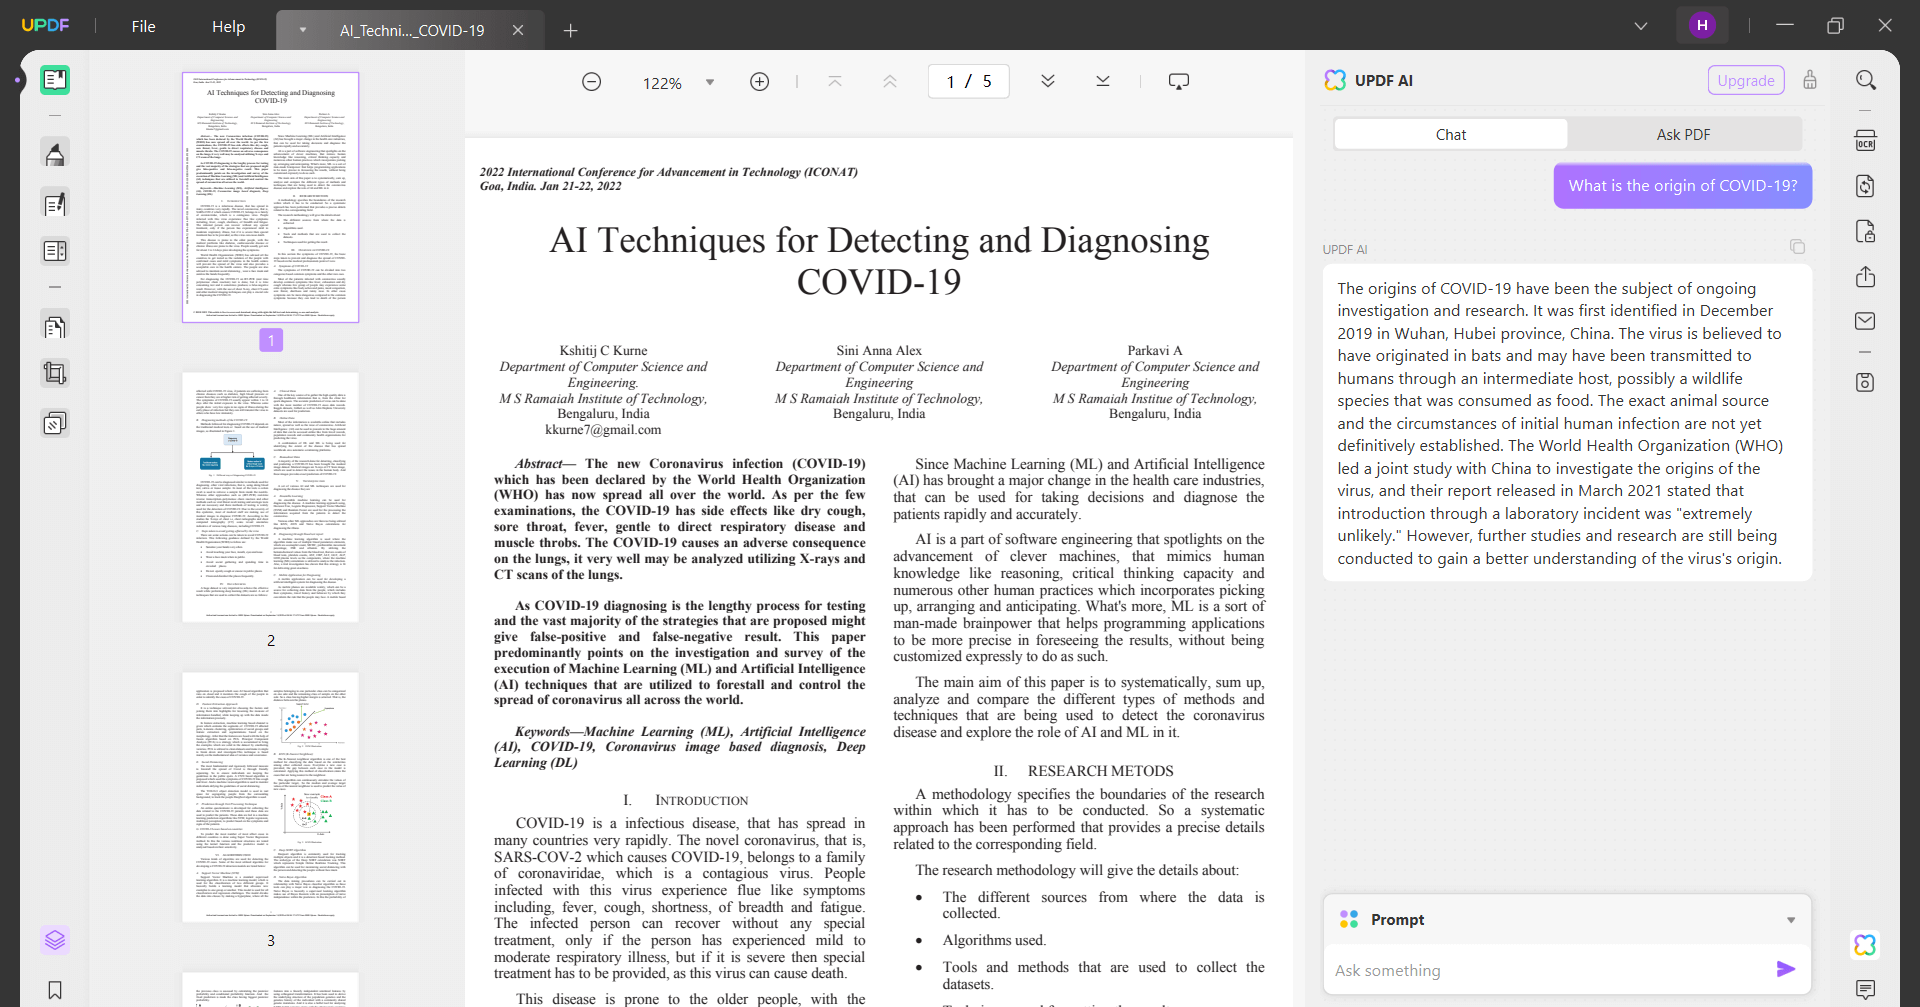
Task: Start OCR on the document
Action: point(1866,140)
